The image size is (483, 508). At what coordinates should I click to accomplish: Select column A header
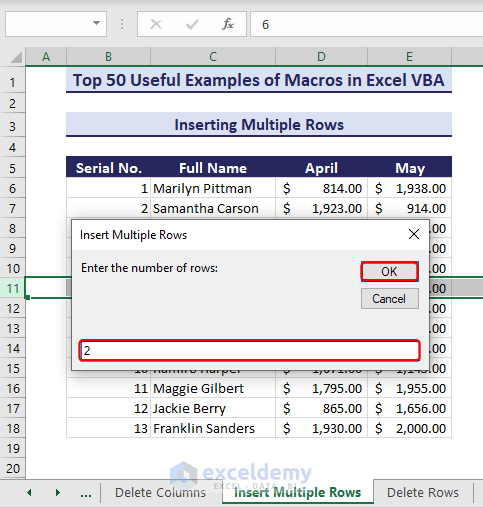46,57
